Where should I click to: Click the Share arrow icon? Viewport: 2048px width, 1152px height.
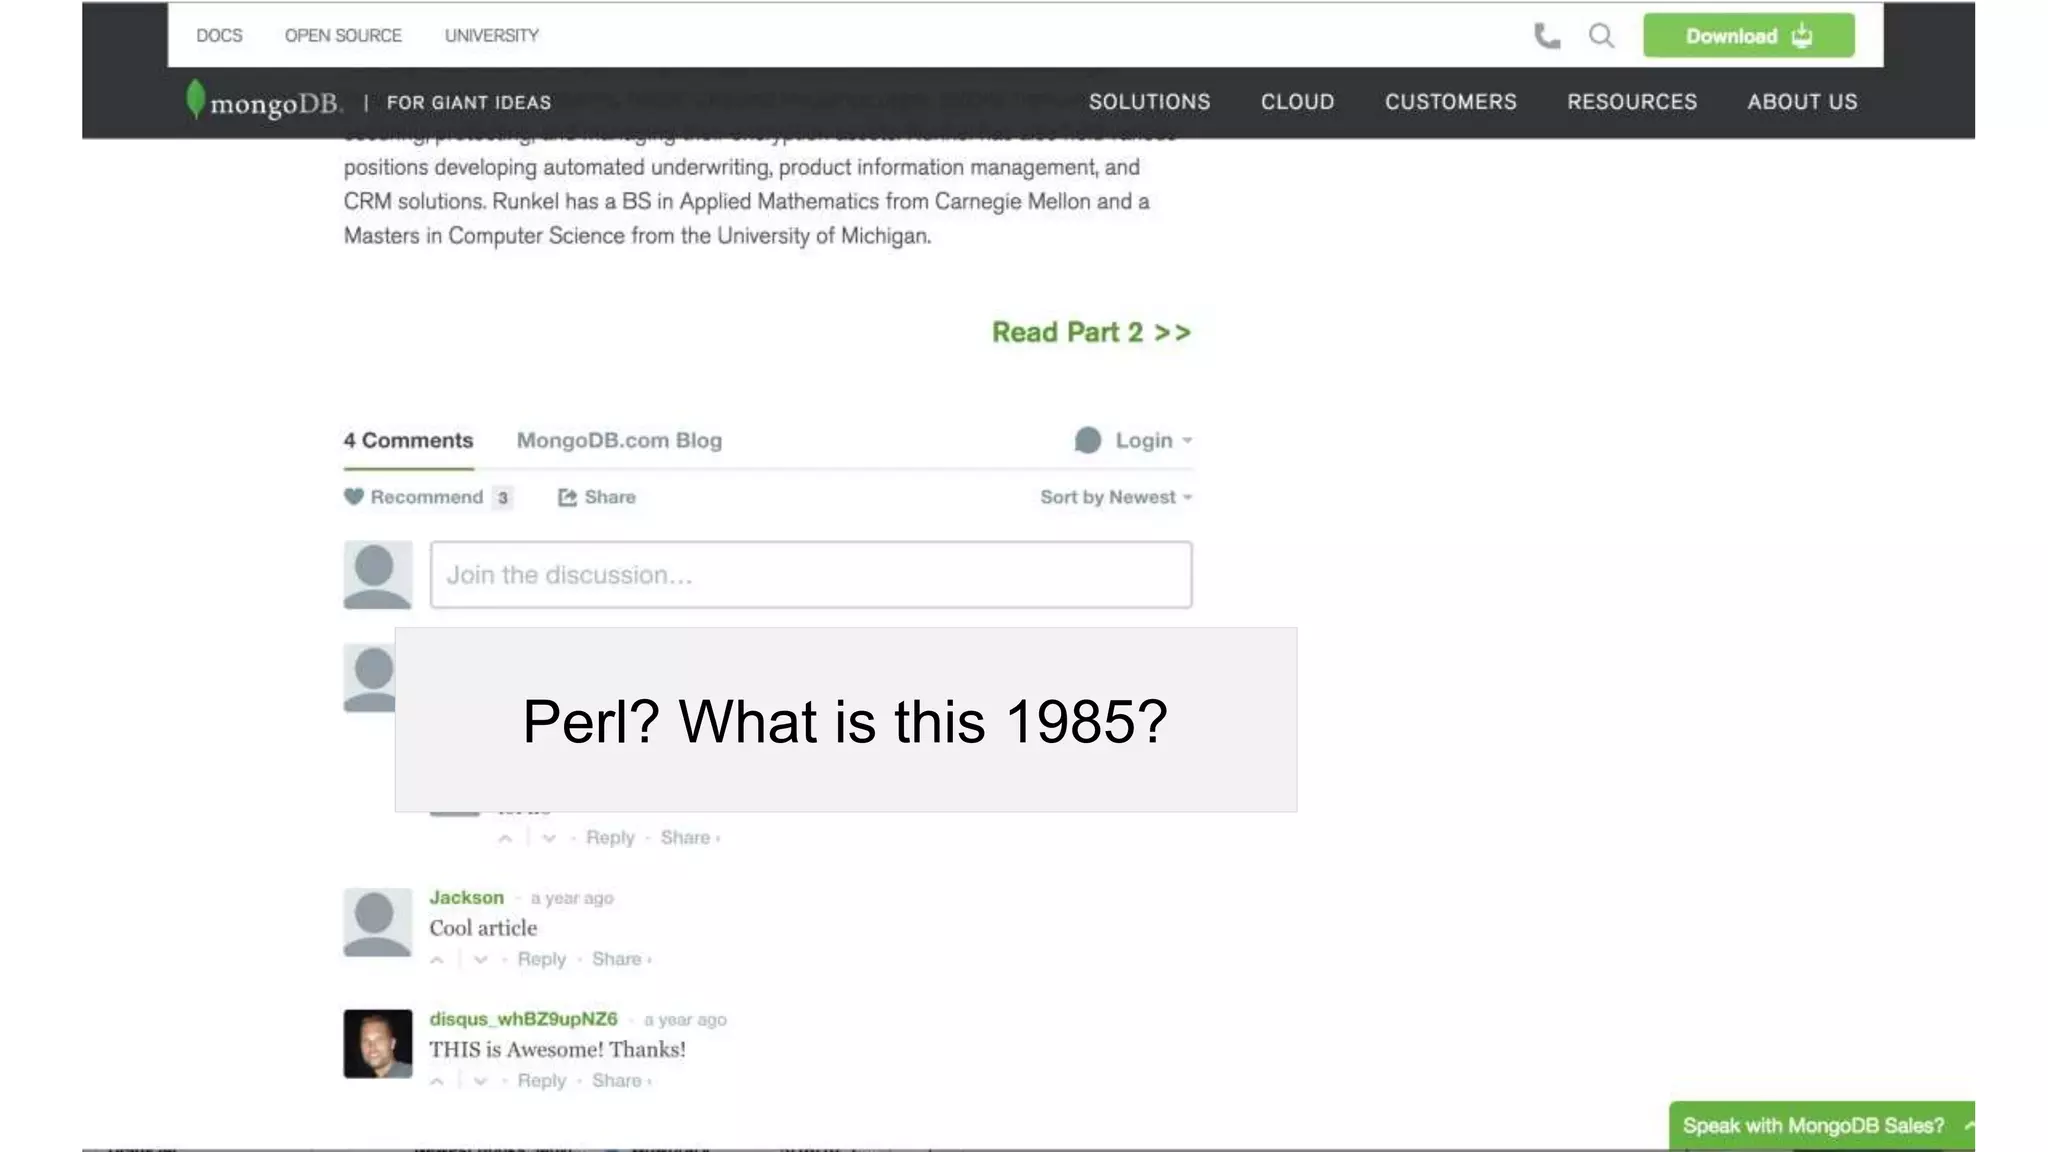point(567,497)
